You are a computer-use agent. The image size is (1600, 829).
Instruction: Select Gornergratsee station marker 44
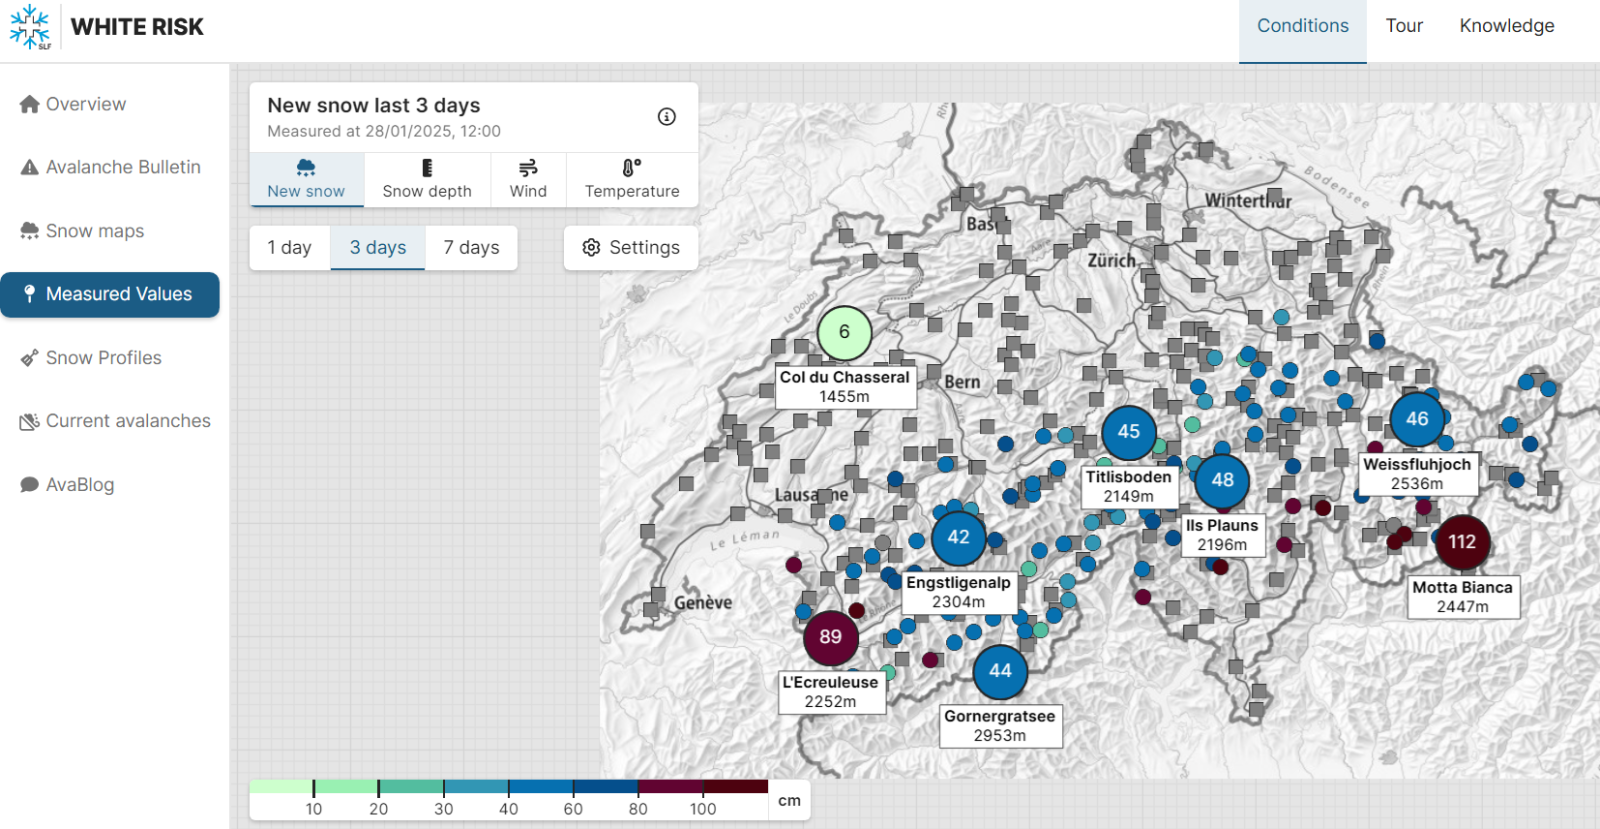1000,671
